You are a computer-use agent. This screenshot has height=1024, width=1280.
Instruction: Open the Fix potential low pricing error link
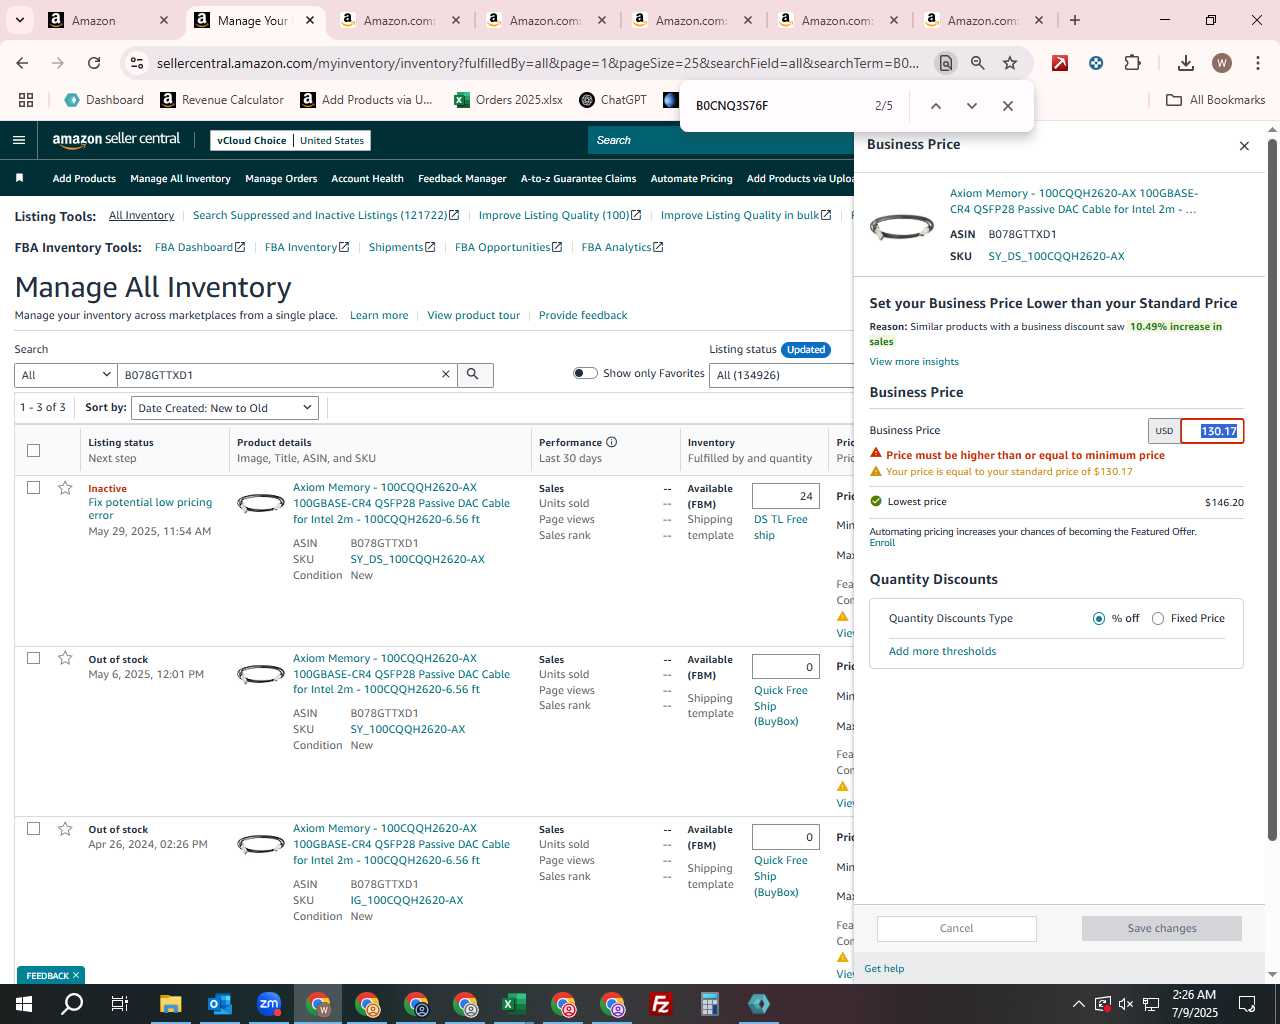click(x=150, y=509)
